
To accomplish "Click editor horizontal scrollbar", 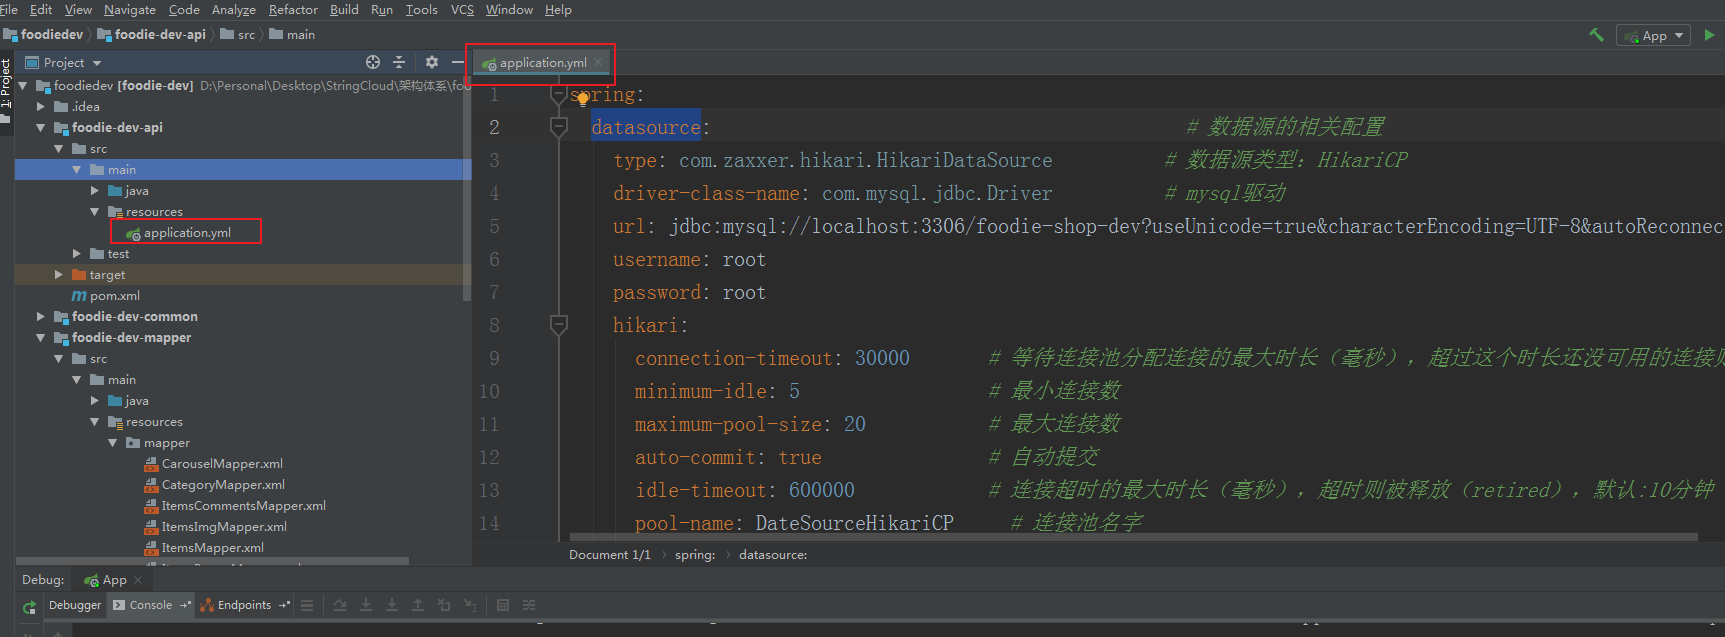I will coord(1133,537).
